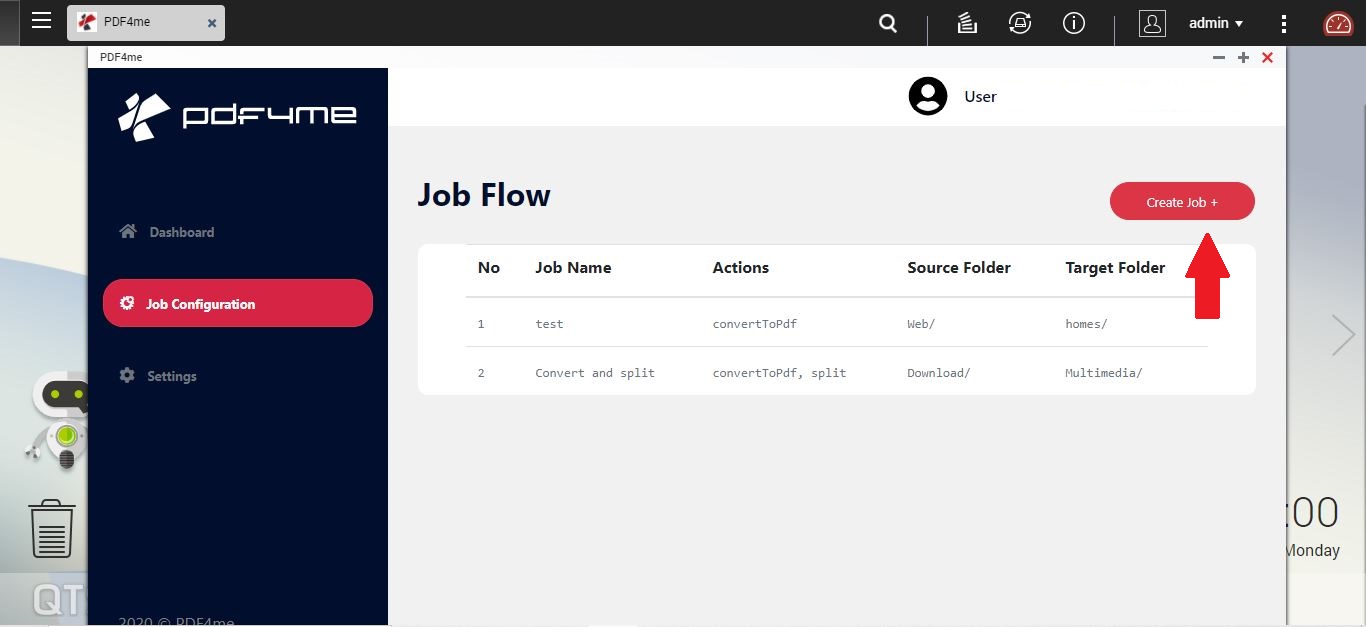The height and width of the screenshot is (627, 1366).
Task: Select the PDF4me tab in the taskbar
Action: coord(146,22)
